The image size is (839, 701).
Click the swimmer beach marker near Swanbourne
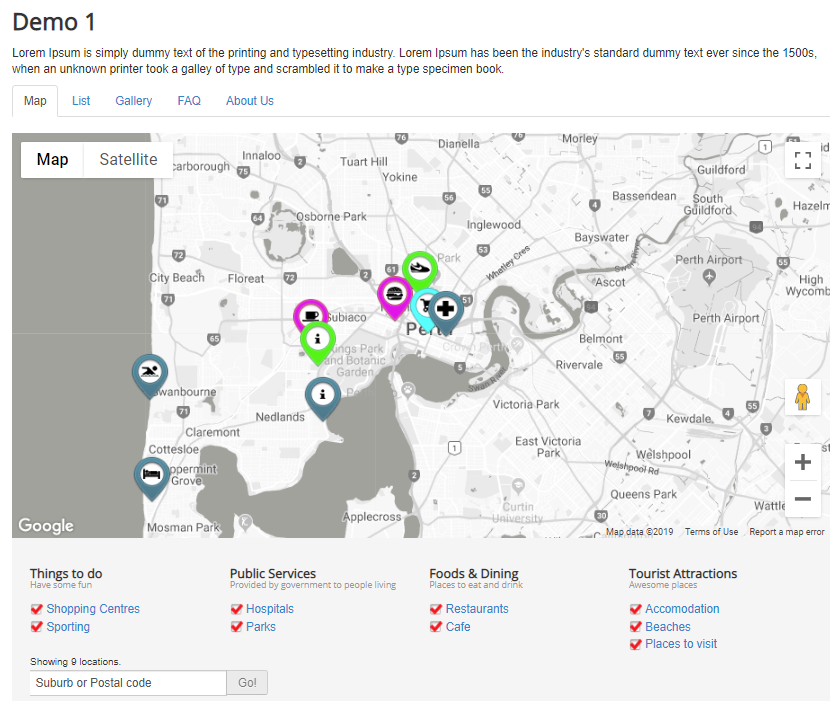coord(150,372)
